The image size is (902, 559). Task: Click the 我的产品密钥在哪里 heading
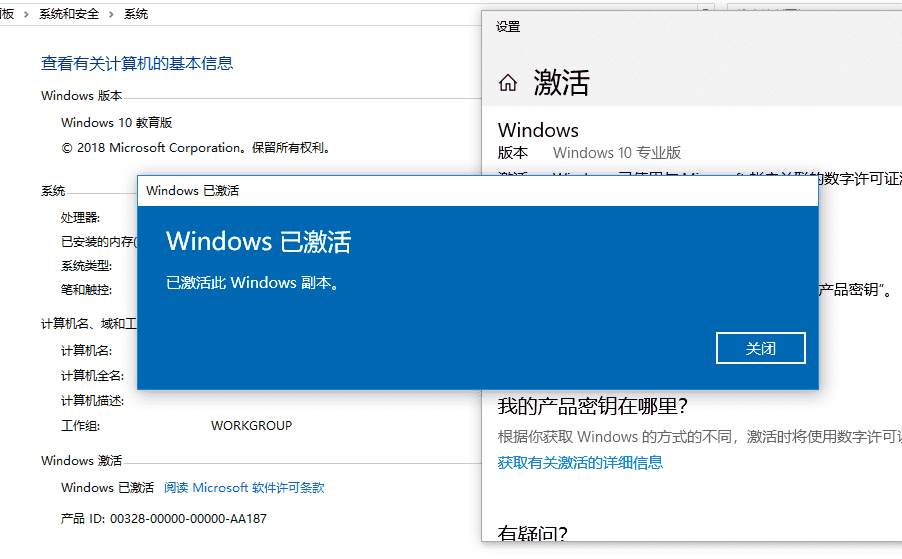click(x=593, y=406)
